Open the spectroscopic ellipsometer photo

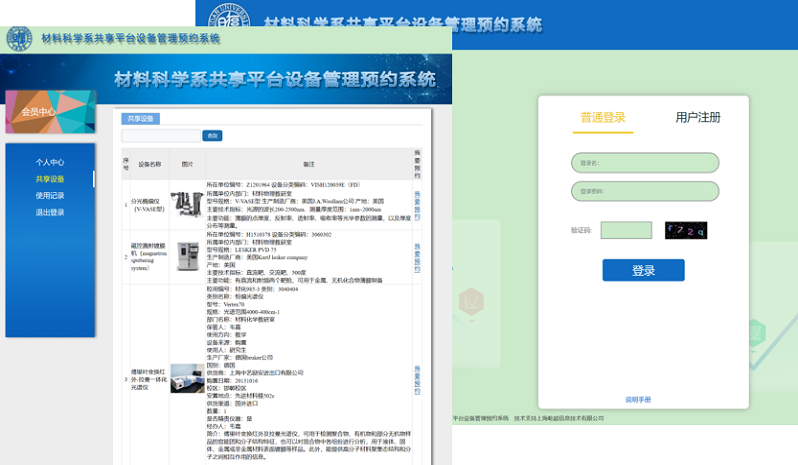(x=186, y=205)
